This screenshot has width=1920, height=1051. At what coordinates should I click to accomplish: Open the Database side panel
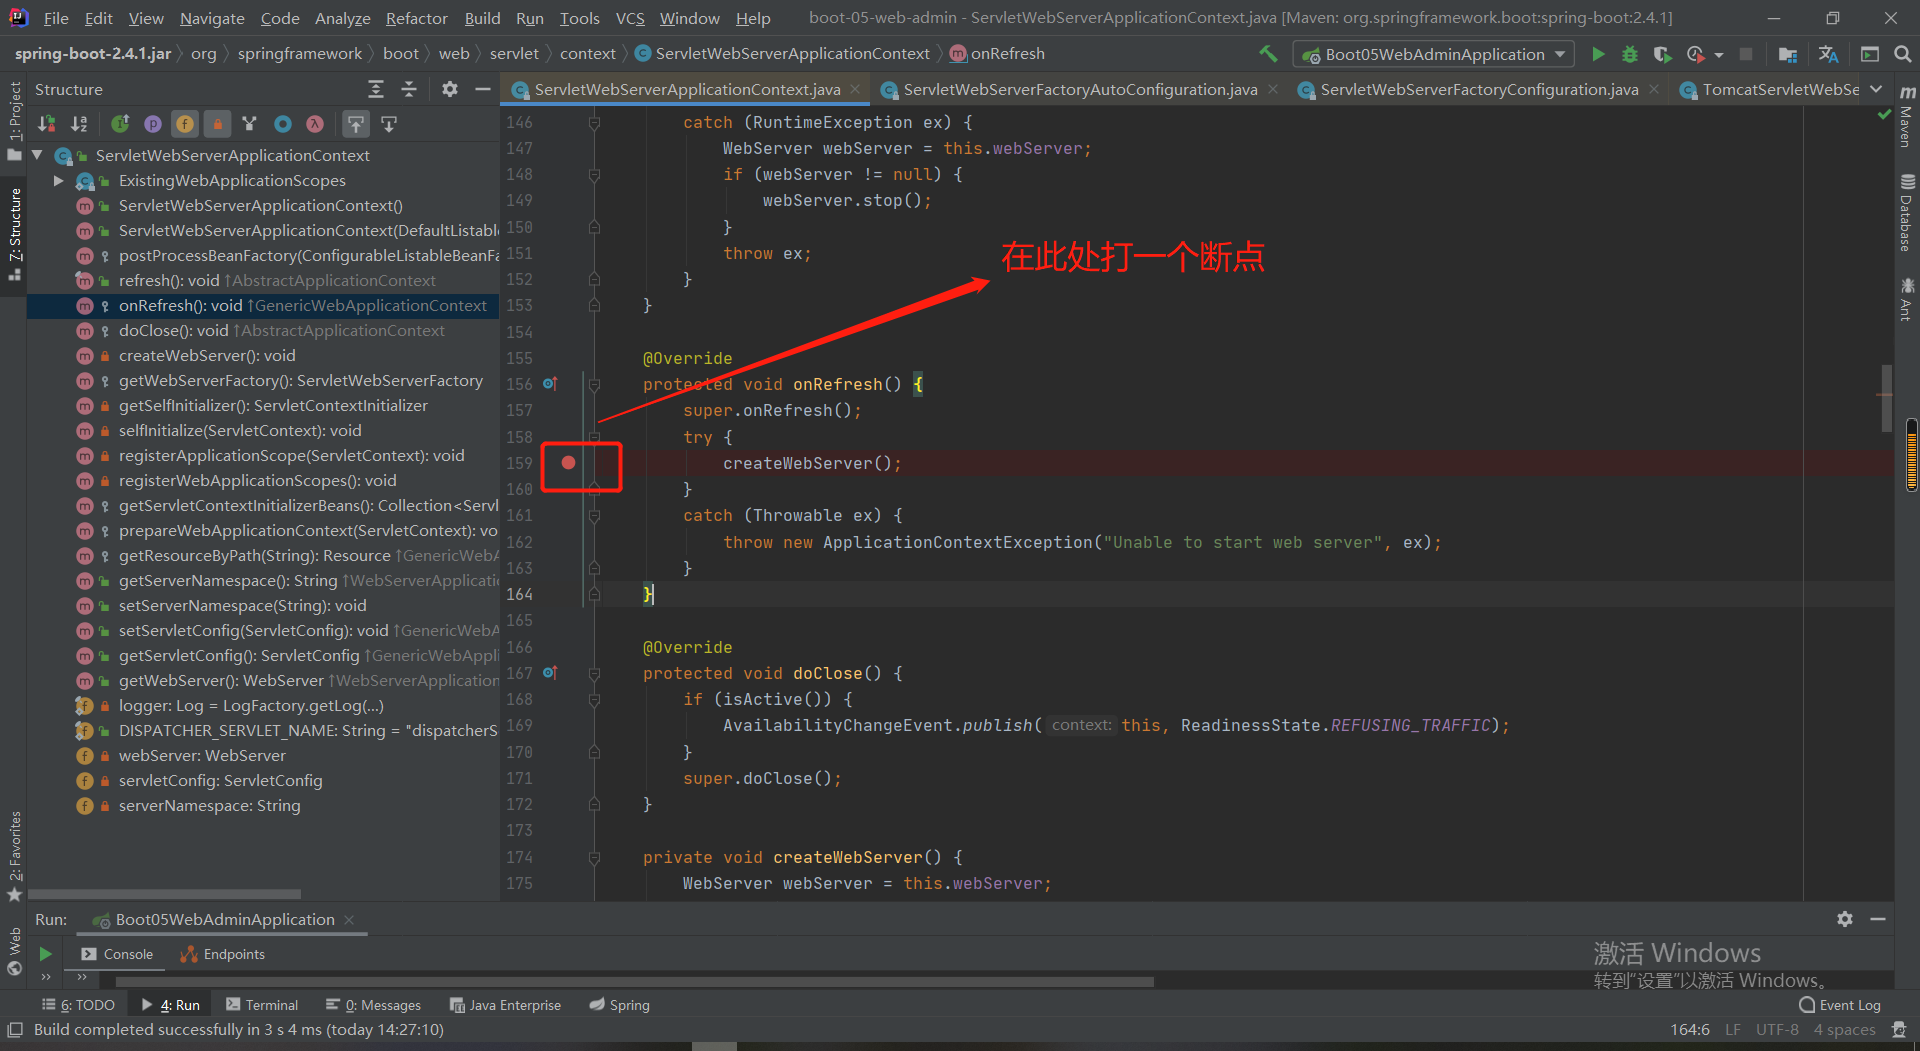pyautogui.click(x=1907, y=213)
